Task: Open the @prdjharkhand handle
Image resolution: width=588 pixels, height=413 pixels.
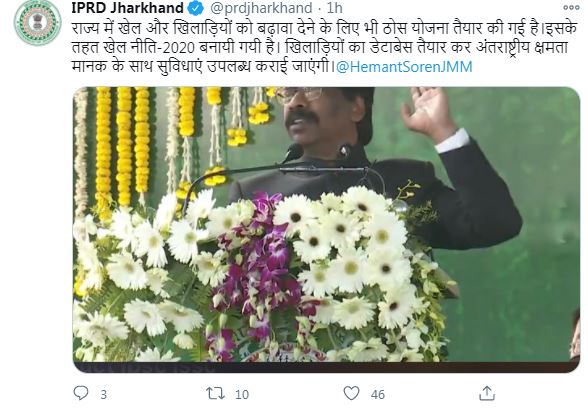Action: coord(260,8)
